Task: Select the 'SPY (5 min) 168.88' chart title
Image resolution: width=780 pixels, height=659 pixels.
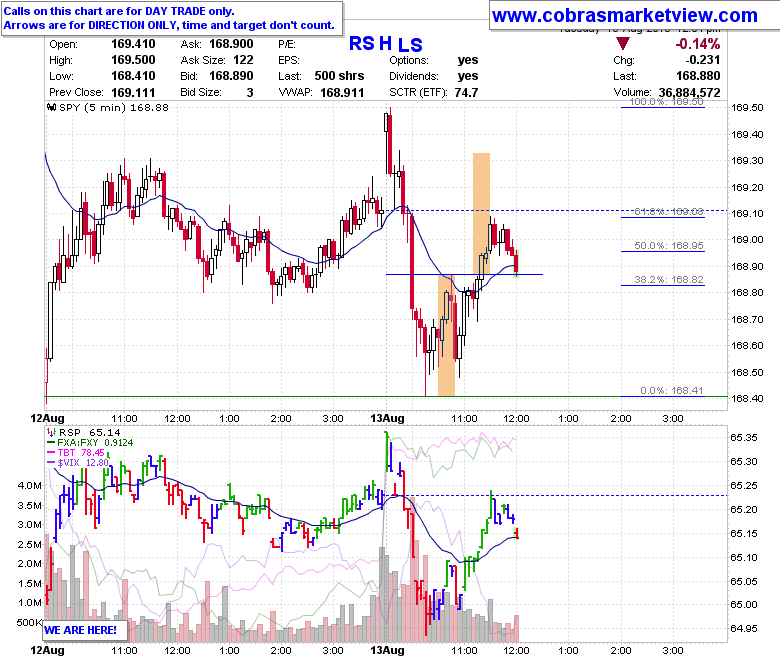Action: [114, 107]
